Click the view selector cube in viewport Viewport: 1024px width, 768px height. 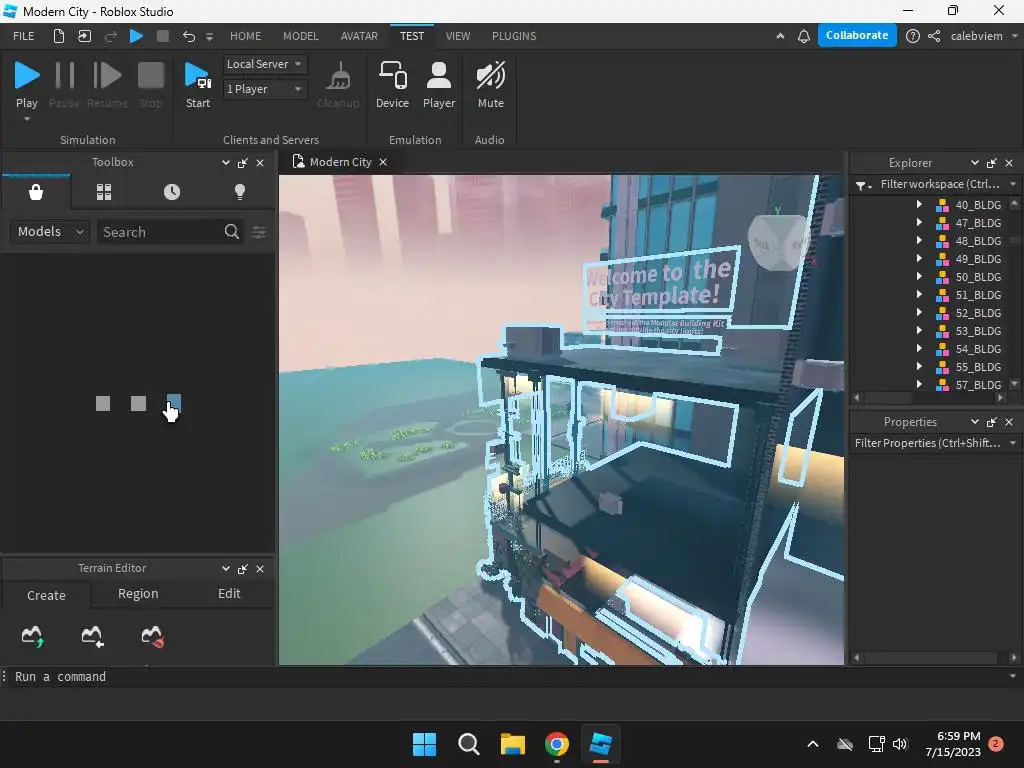click(778, 242)
